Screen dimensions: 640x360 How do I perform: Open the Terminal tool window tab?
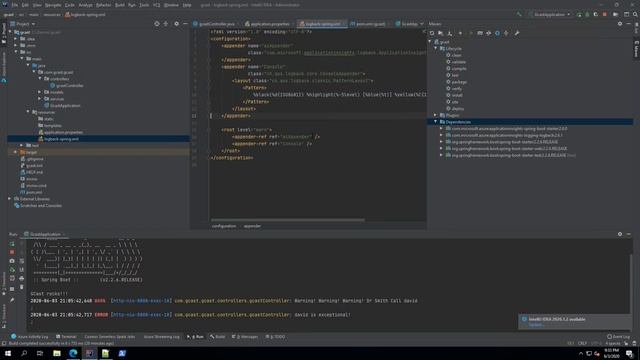pos(66,337)
